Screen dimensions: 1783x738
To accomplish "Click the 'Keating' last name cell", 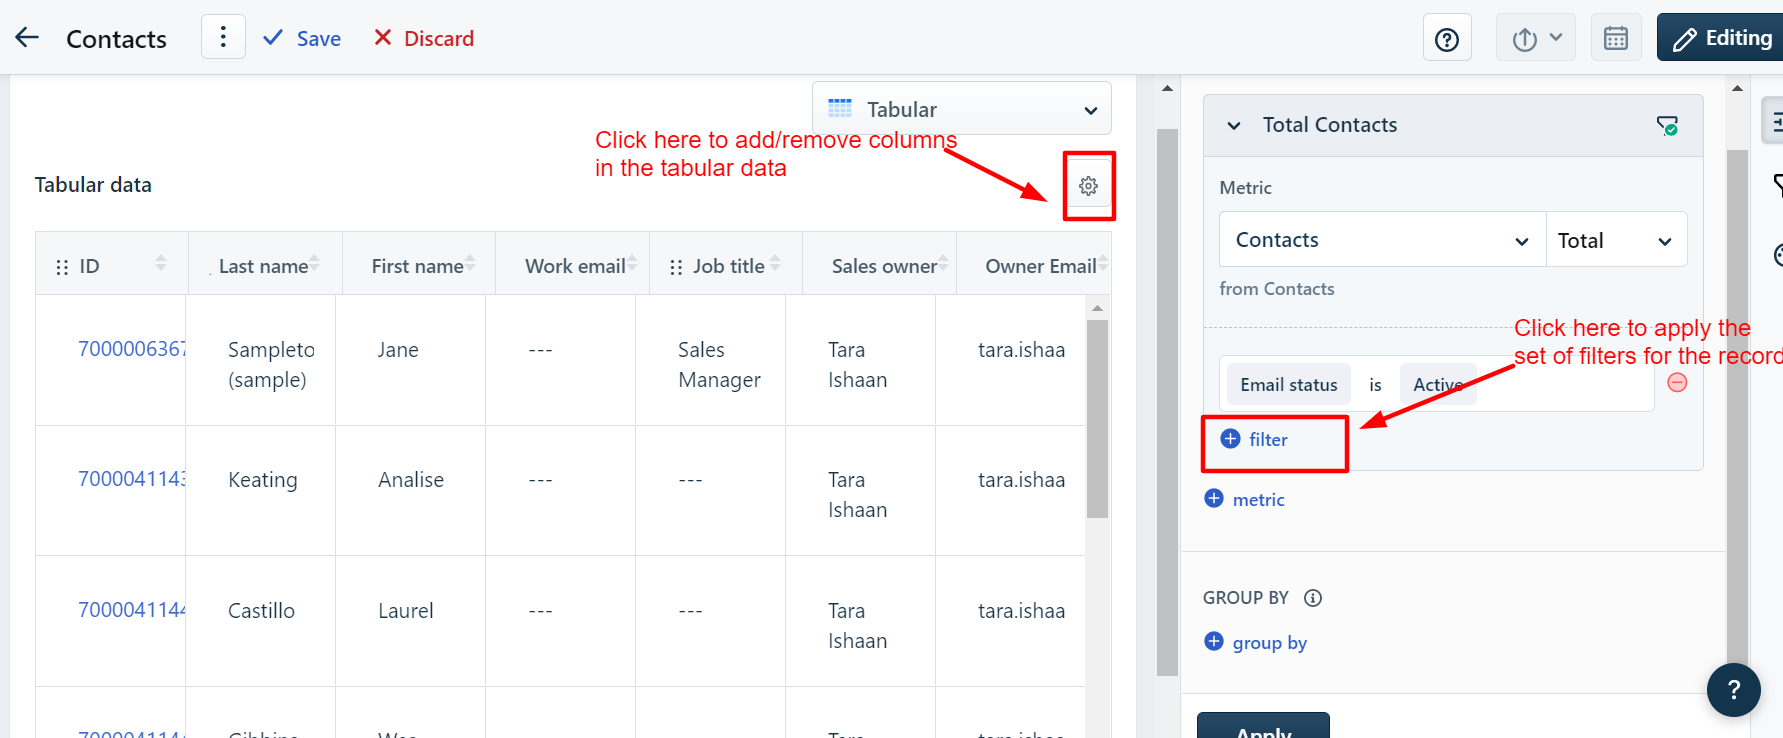I will pos(263,480).
